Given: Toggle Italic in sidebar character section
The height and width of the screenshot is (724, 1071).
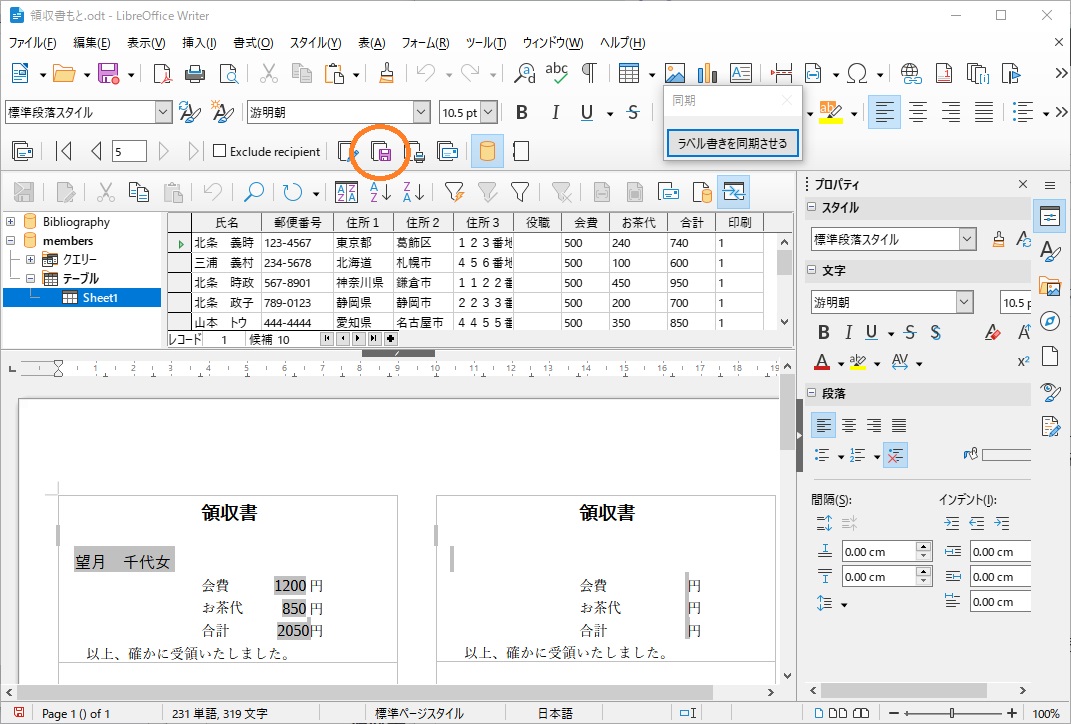Looking at the screenshot, I should click(848, 333).
